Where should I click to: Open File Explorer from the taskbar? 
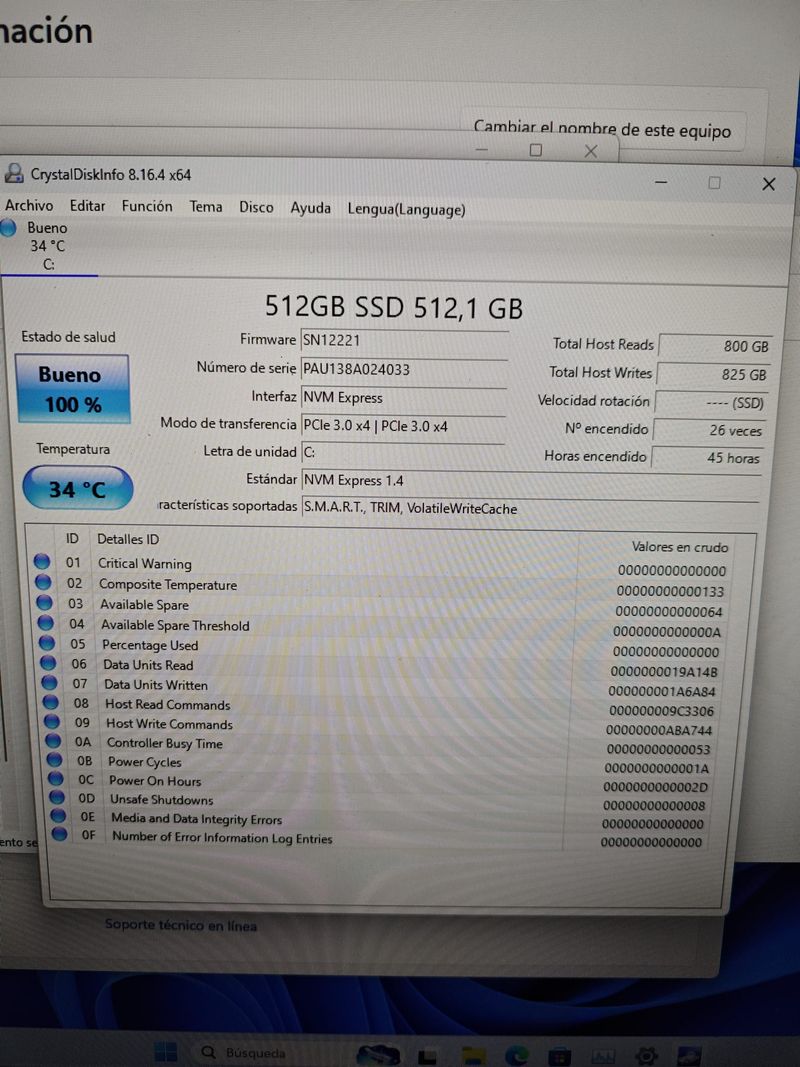473,1055
